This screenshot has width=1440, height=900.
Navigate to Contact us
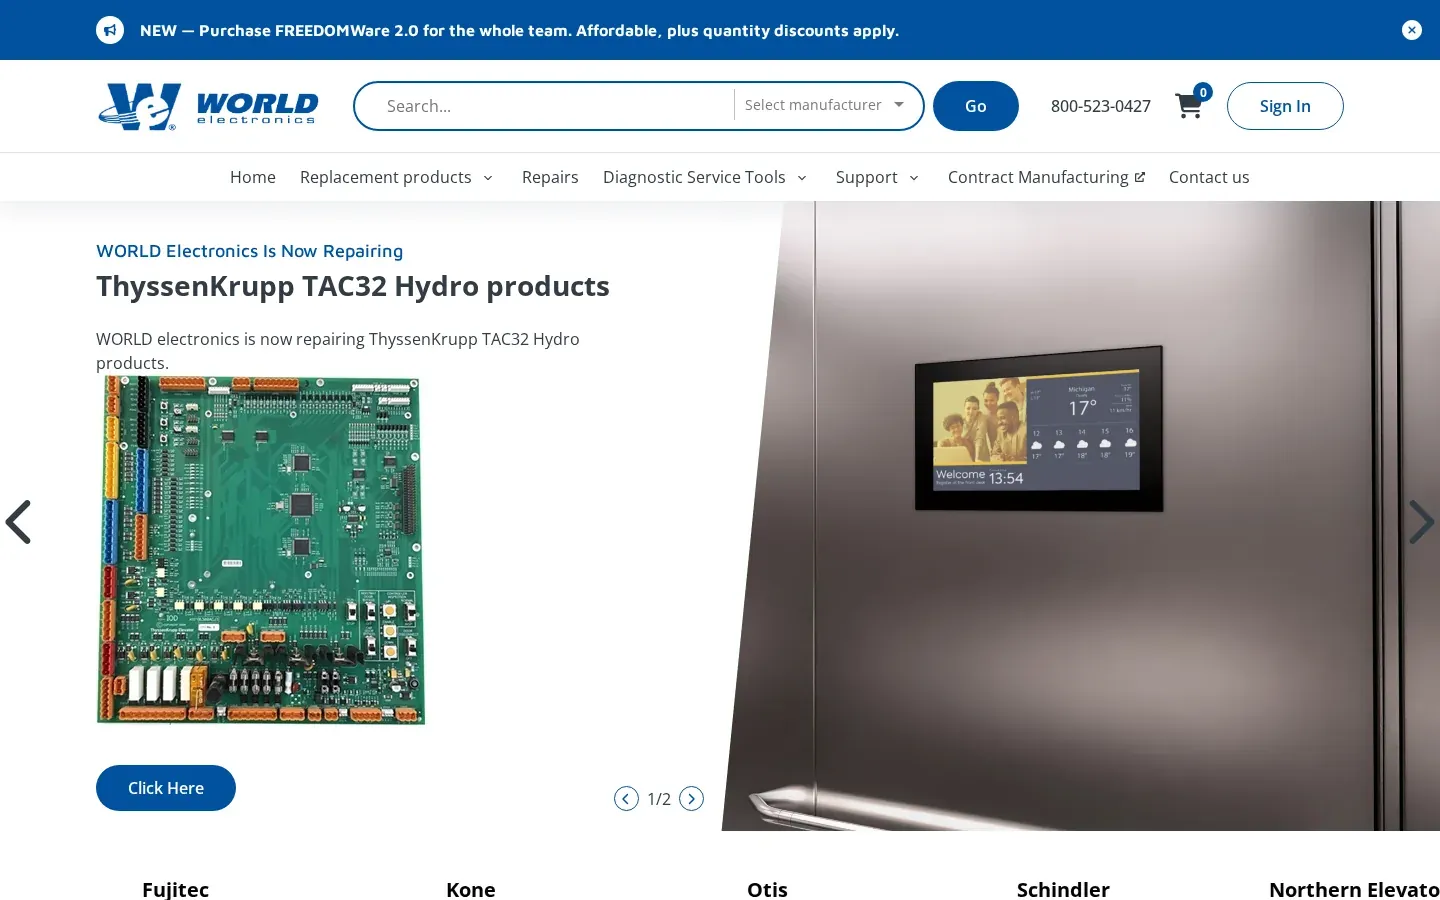pos(1209,177)
